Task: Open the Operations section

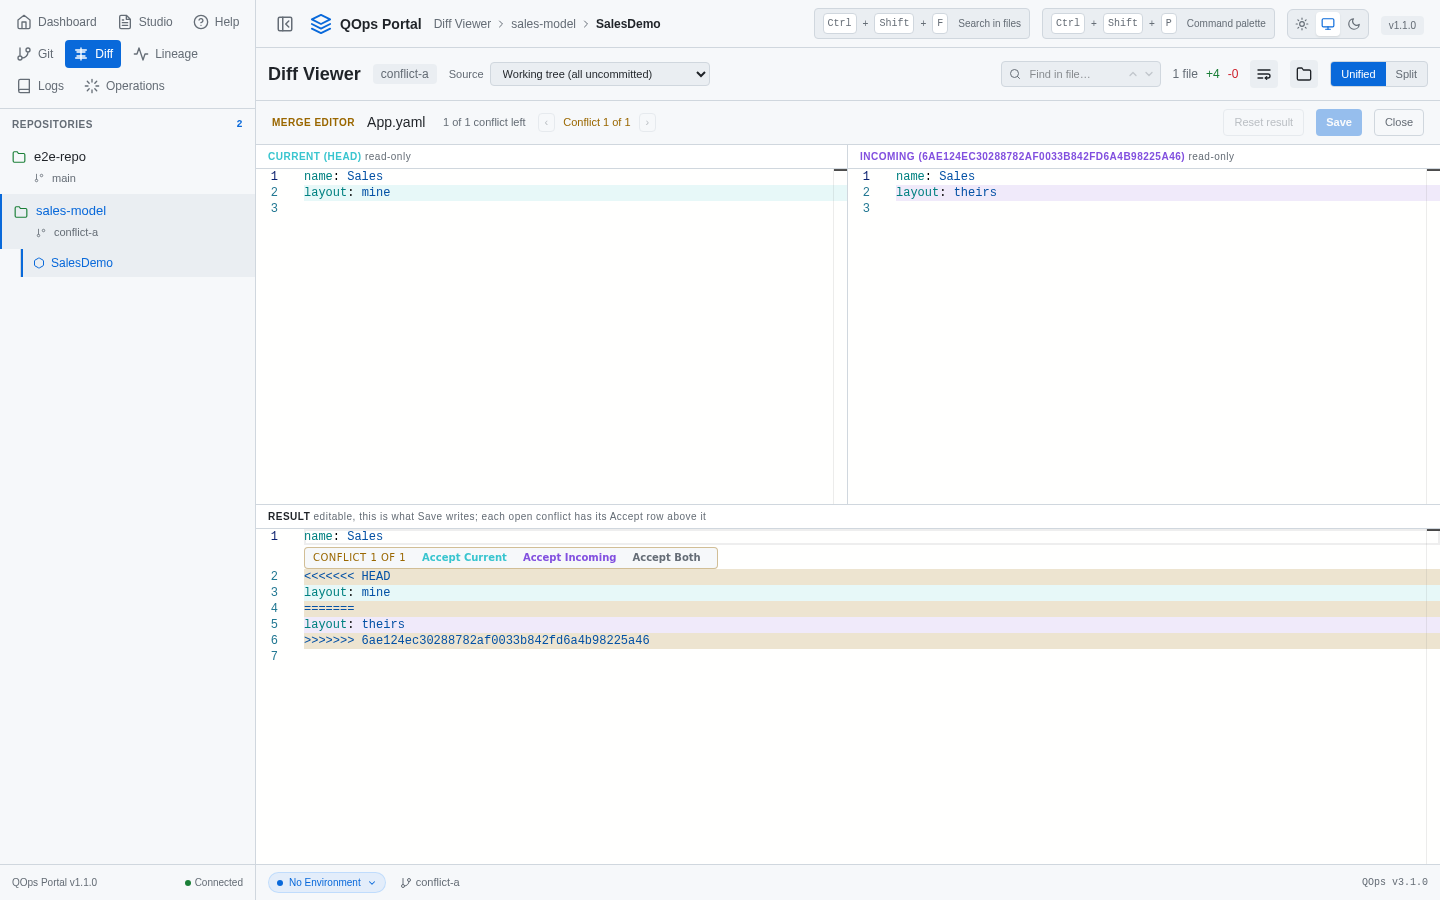Action: pyautogui.click(x=125, y=86)
